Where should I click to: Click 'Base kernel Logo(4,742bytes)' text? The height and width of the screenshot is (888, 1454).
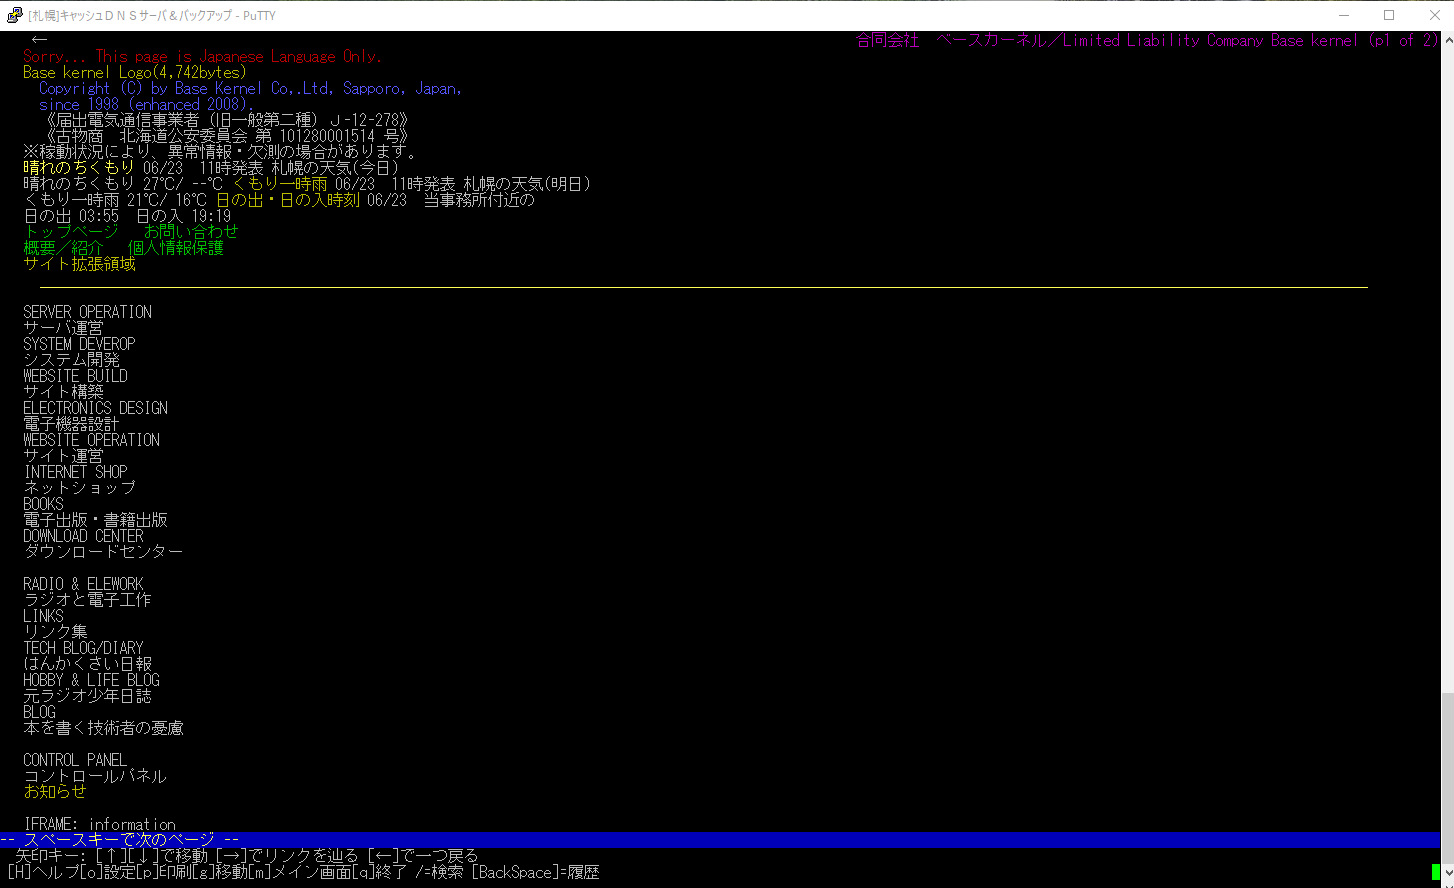135,72
